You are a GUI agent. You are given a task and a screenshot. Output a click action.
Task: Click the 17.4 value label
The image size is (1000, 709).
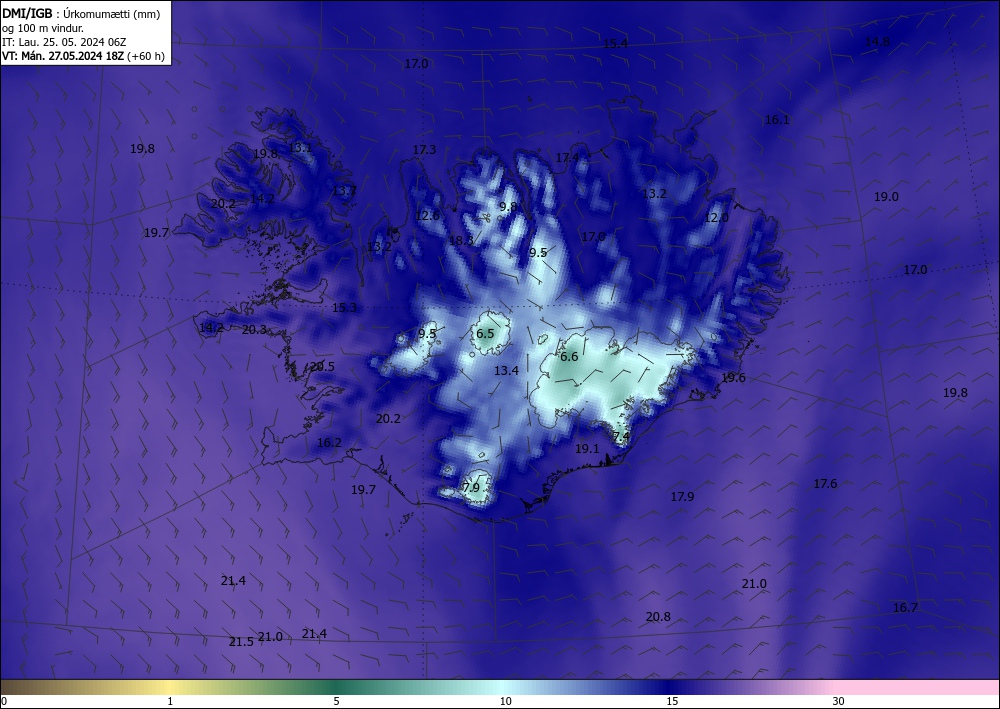coord(567,157)
